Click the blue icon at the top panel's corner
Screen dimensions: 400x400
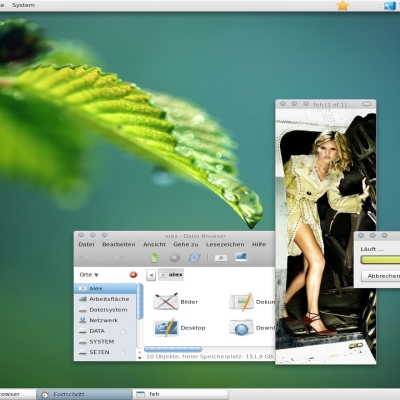(390, 5)
